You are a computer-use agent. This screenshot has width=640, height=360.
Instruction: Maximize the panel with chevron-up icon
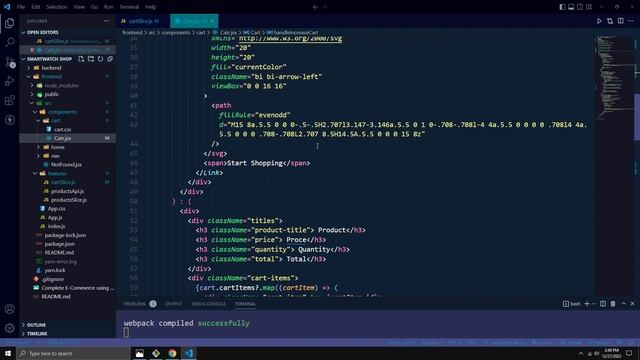(x=623, y=304)
